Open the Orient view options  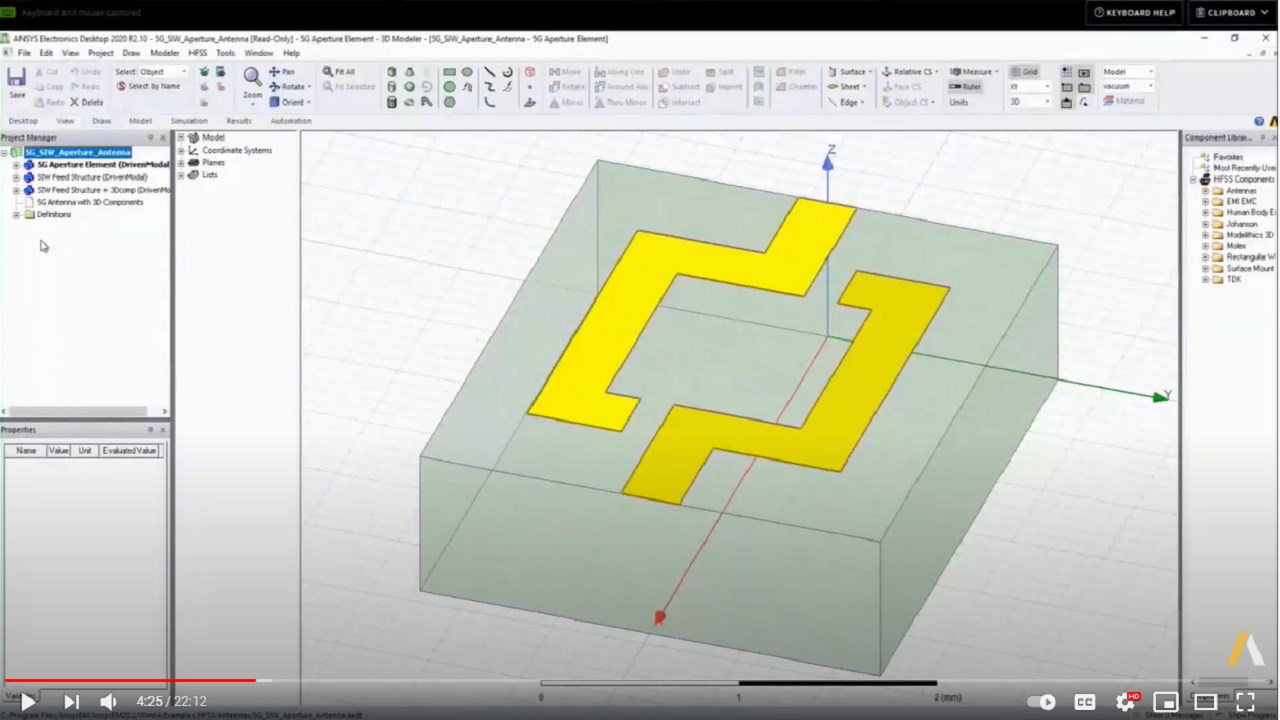click(289, 102)
